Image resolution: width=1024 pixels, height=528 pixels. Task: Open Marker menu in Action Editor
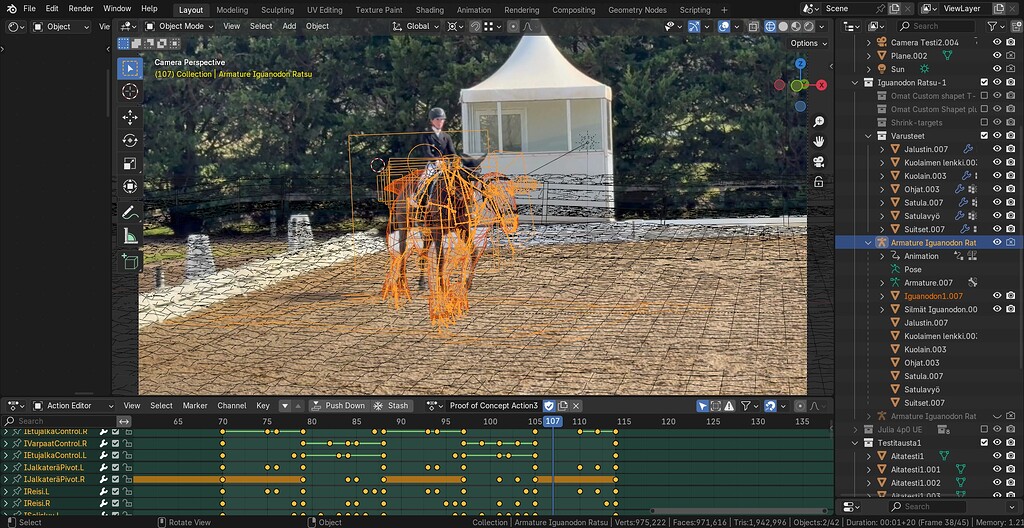195,406
